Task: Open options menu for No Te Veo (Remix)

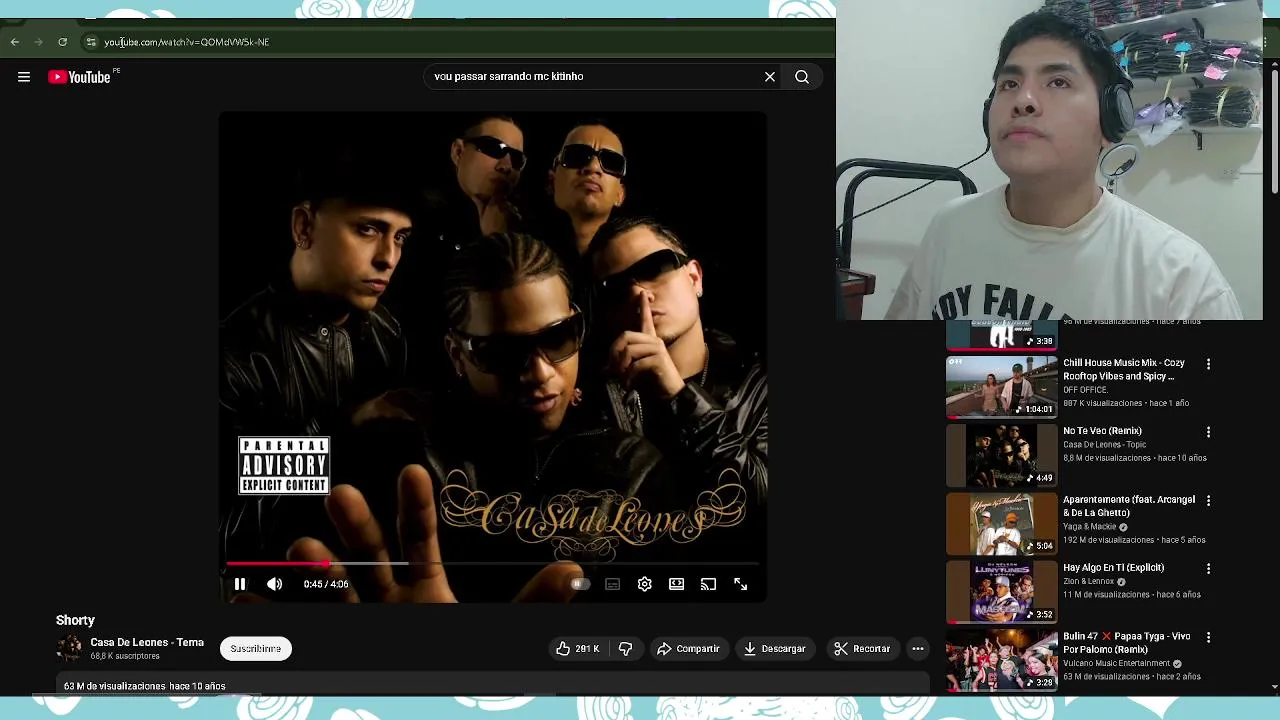Action: (1208, 432)
